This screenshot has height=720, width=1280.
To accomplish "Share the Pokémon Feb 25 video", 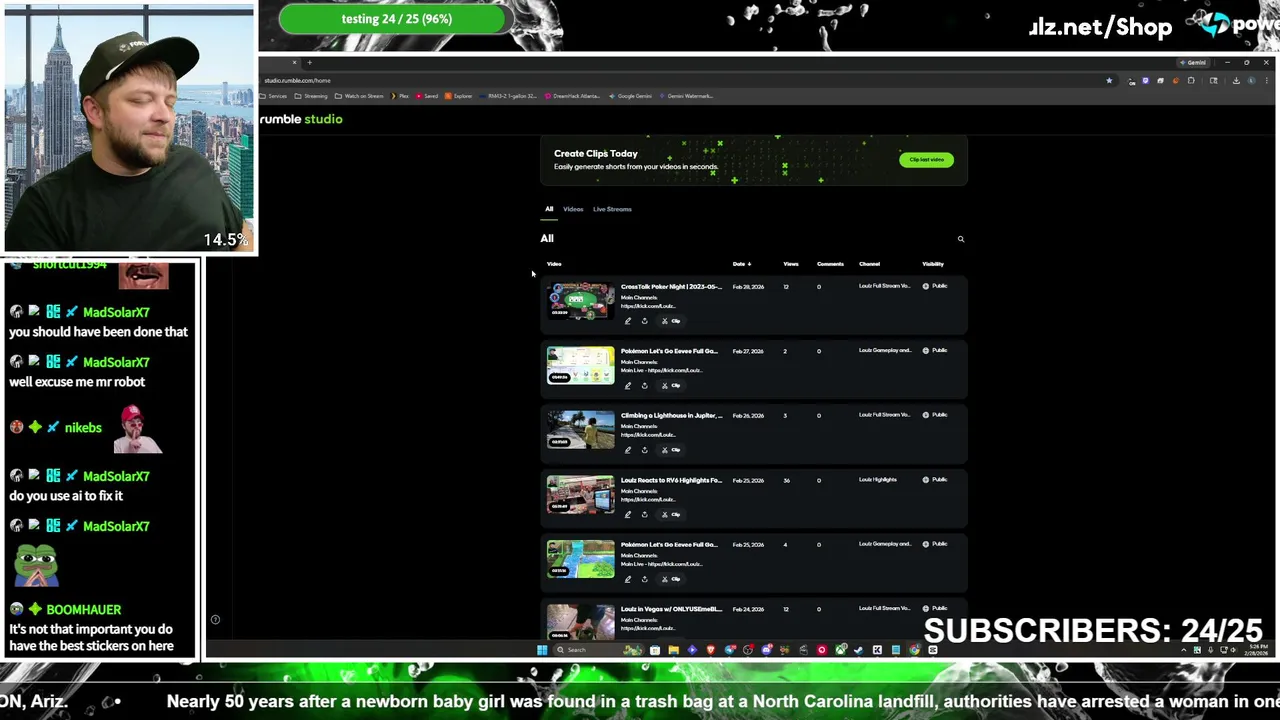I will click(x=645, y=579).
